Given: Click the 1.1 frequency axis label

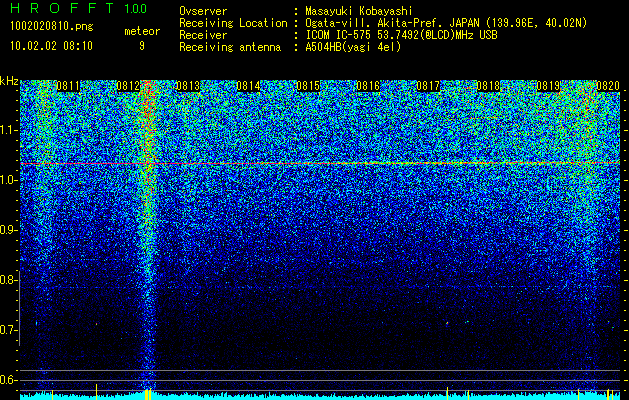Looking at the screenshot, I should [x=9, y=130].
